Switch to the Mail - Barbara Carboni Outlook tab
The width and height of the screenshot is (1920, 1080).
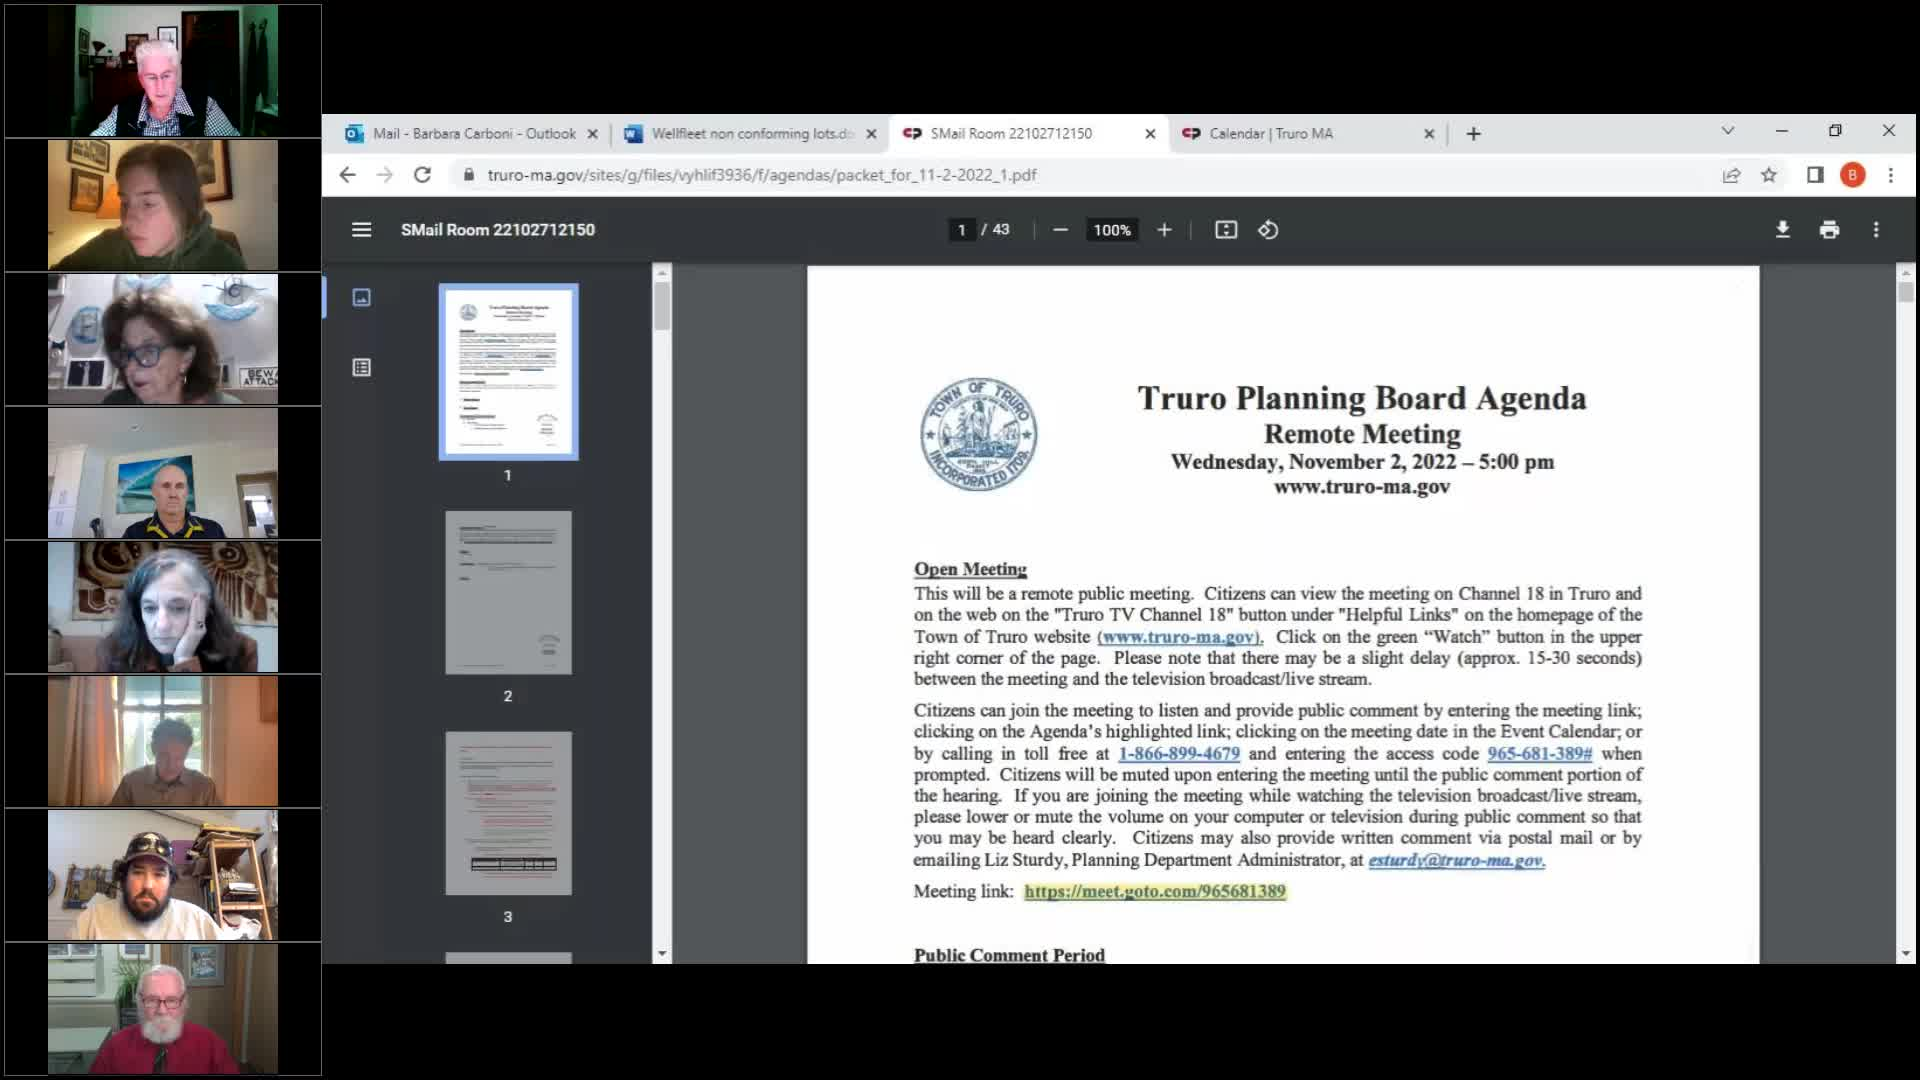[470, 132]
